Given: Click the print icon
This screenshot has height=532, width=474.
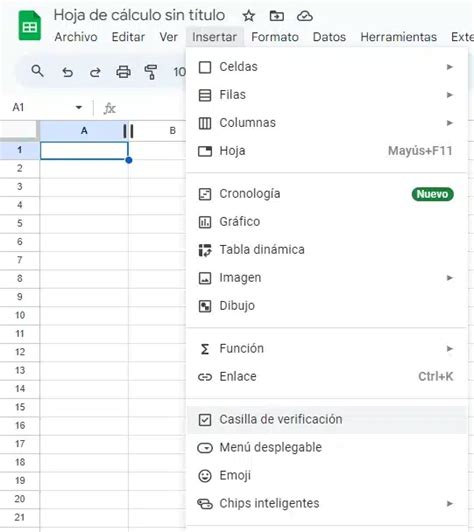Looking at the screenshot, I should coord(123,72).
